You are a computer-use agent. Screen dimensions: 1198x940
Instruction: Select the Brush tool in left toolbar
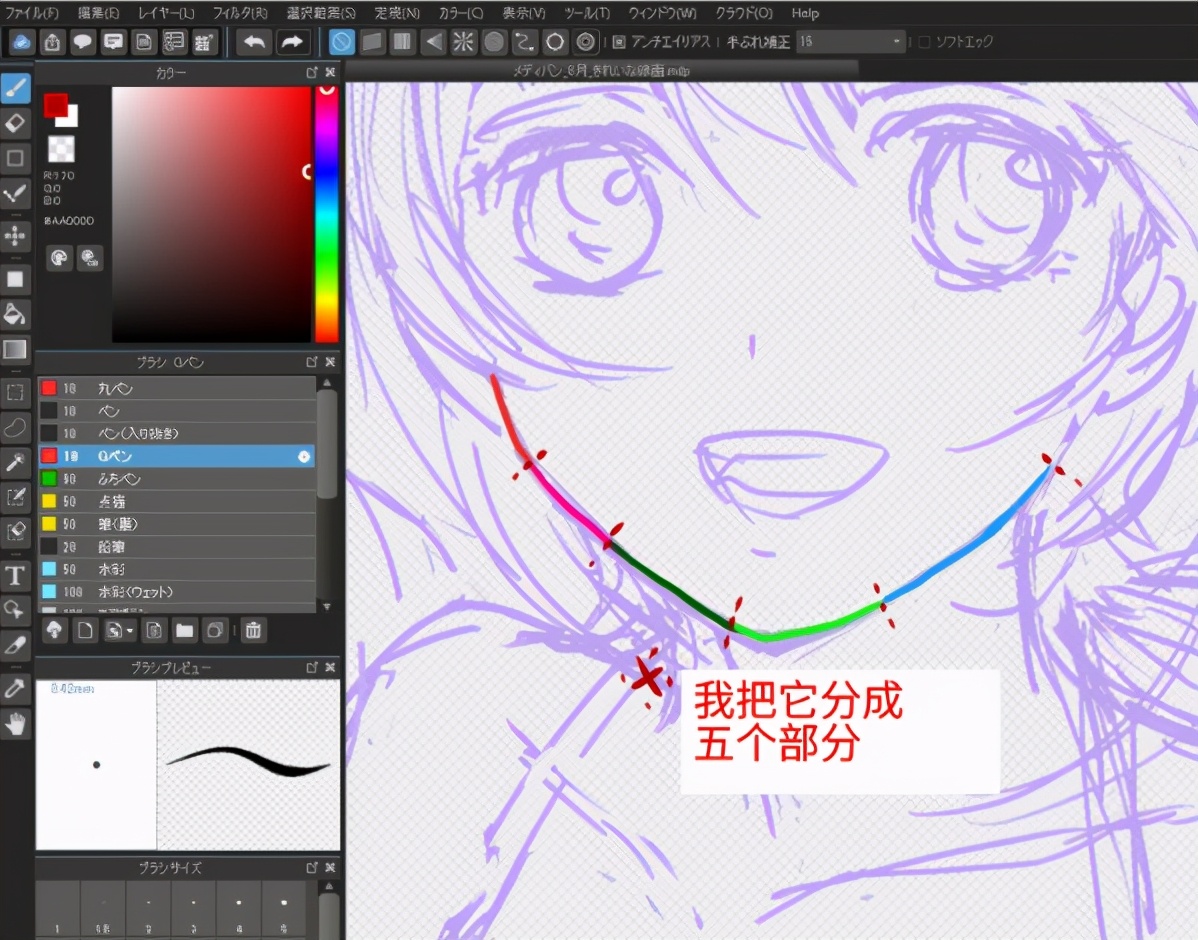[x=15, y=89]
